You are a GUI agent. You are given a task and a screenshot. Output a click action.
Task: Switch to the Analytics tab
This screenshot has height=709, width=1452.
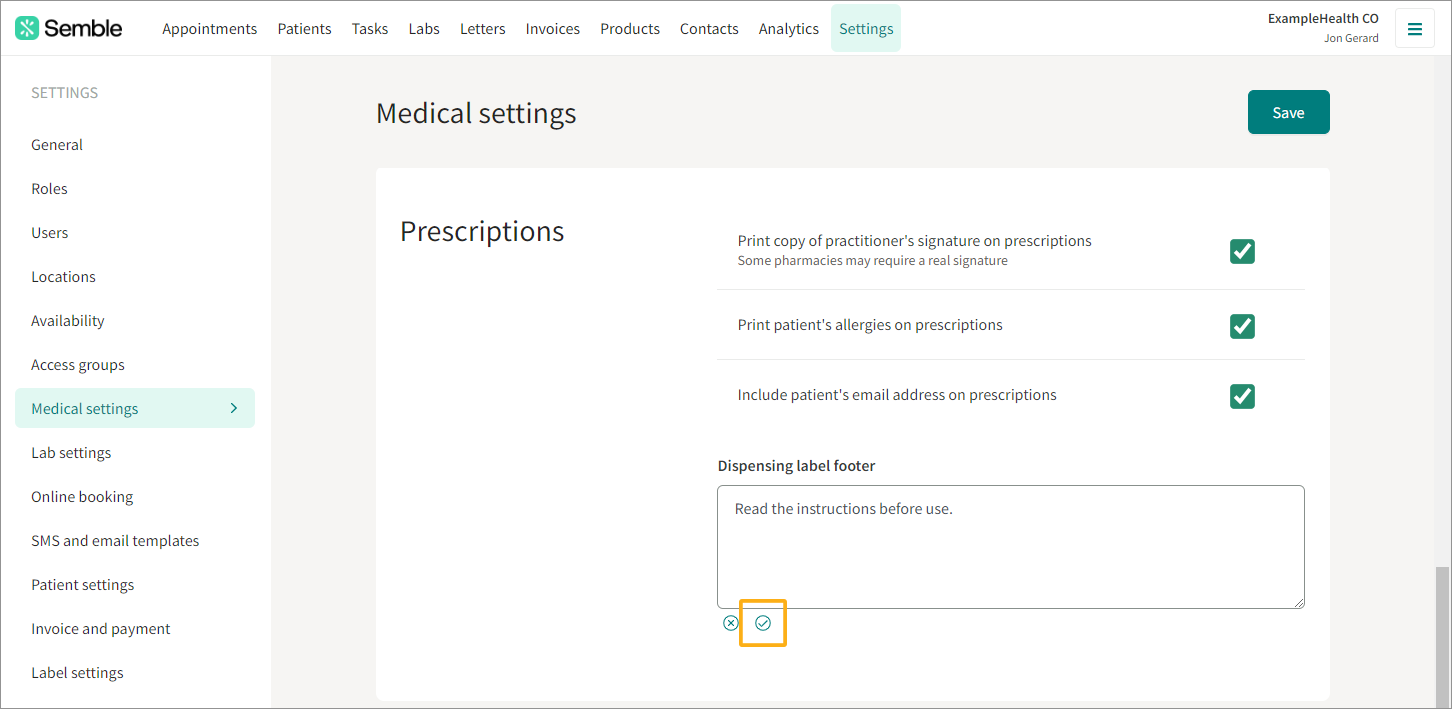(789, 28)
